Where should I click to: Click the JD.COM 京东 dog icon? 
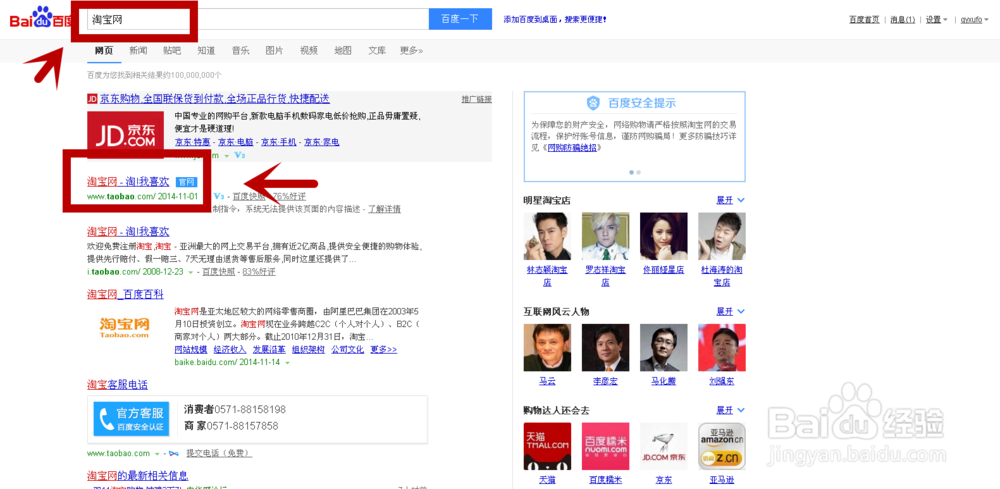point(663,446)
